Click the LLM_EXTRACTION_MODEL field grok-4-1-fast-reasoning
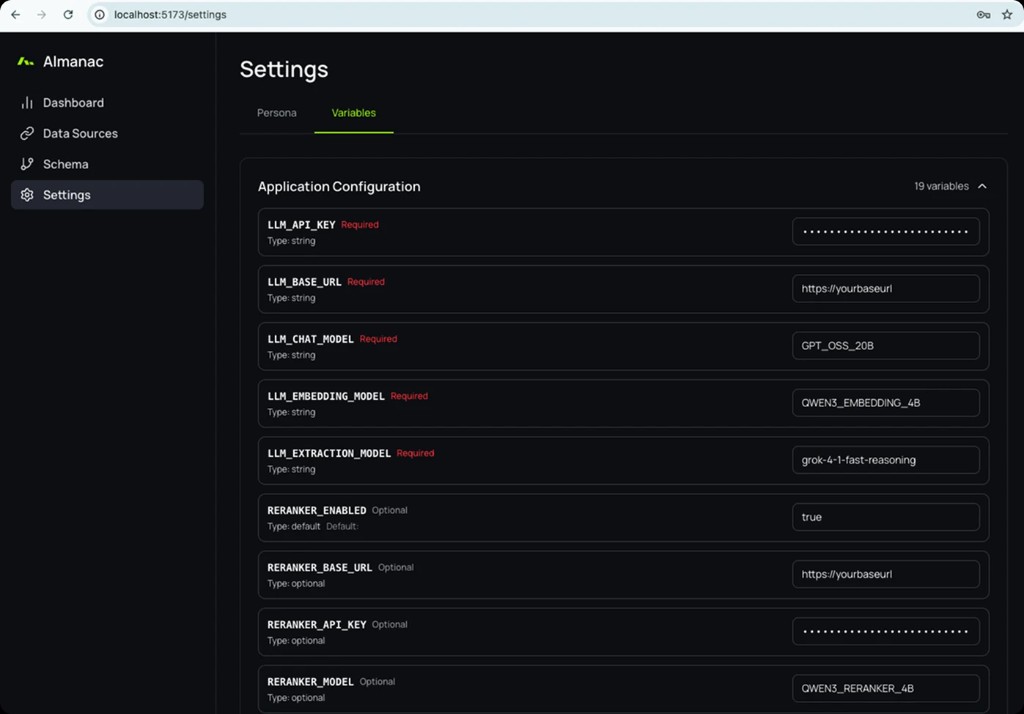 point(886,460)
